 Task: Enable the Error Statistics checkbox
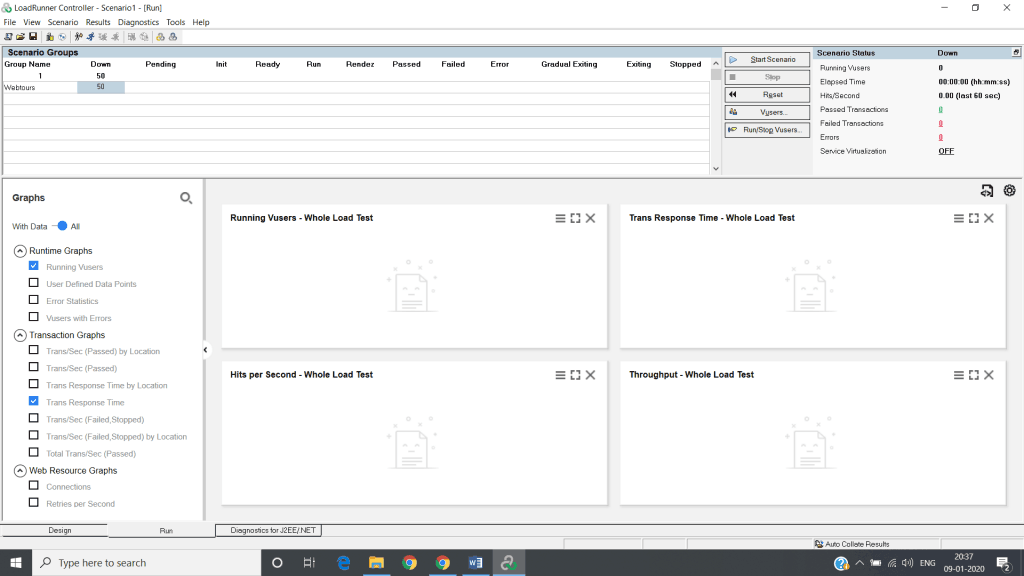coord(34,300)
